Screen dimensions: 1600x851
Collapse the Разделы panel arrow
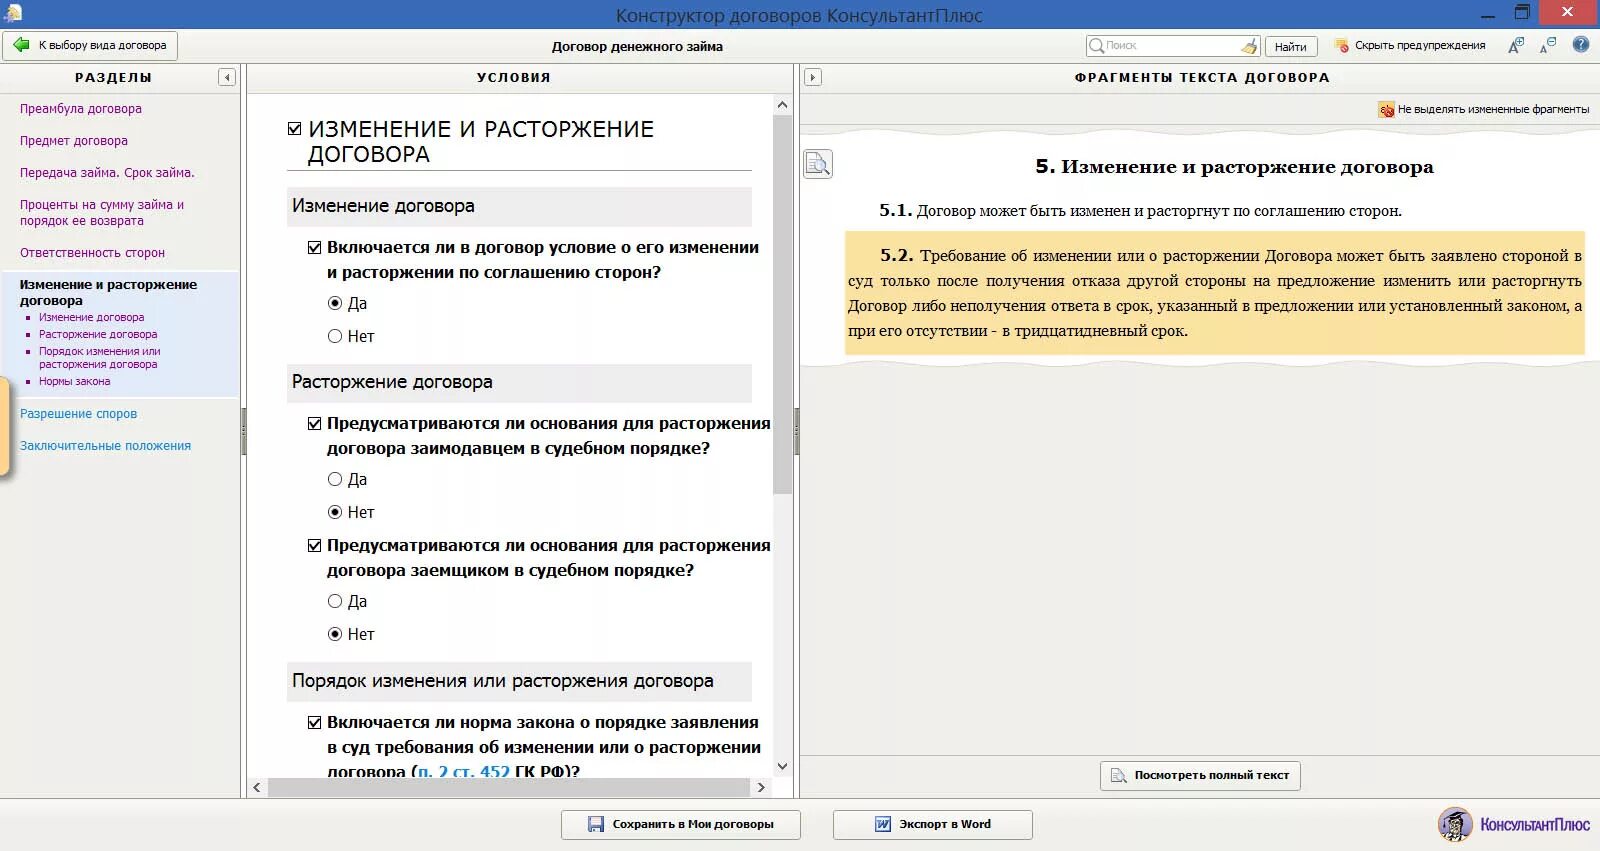point(227,77)
